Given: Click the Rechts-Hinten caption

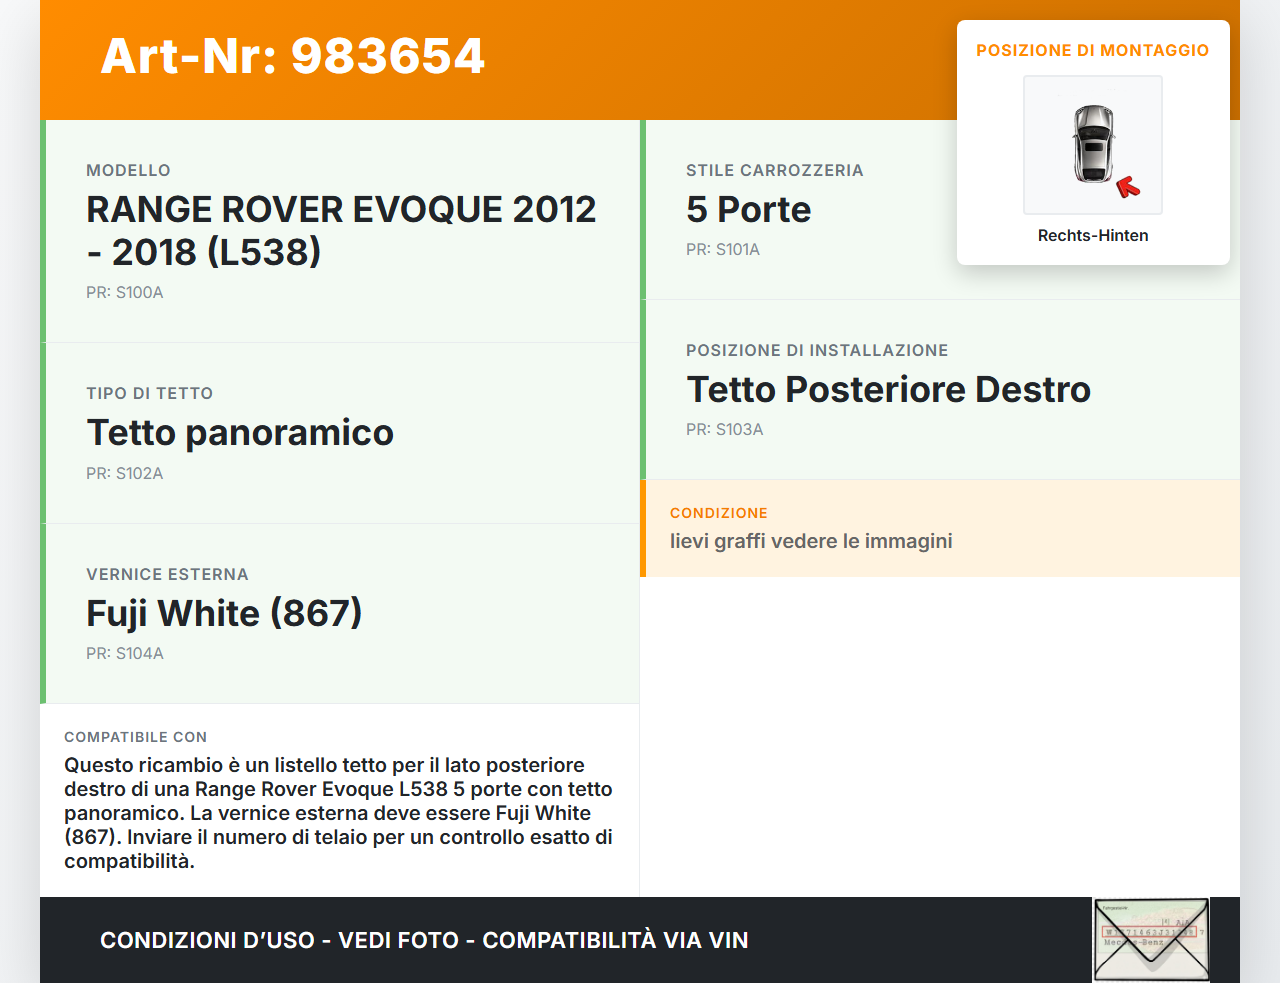Looking at the screenshot, I should pyautogui.click(x=1092, y=235).
